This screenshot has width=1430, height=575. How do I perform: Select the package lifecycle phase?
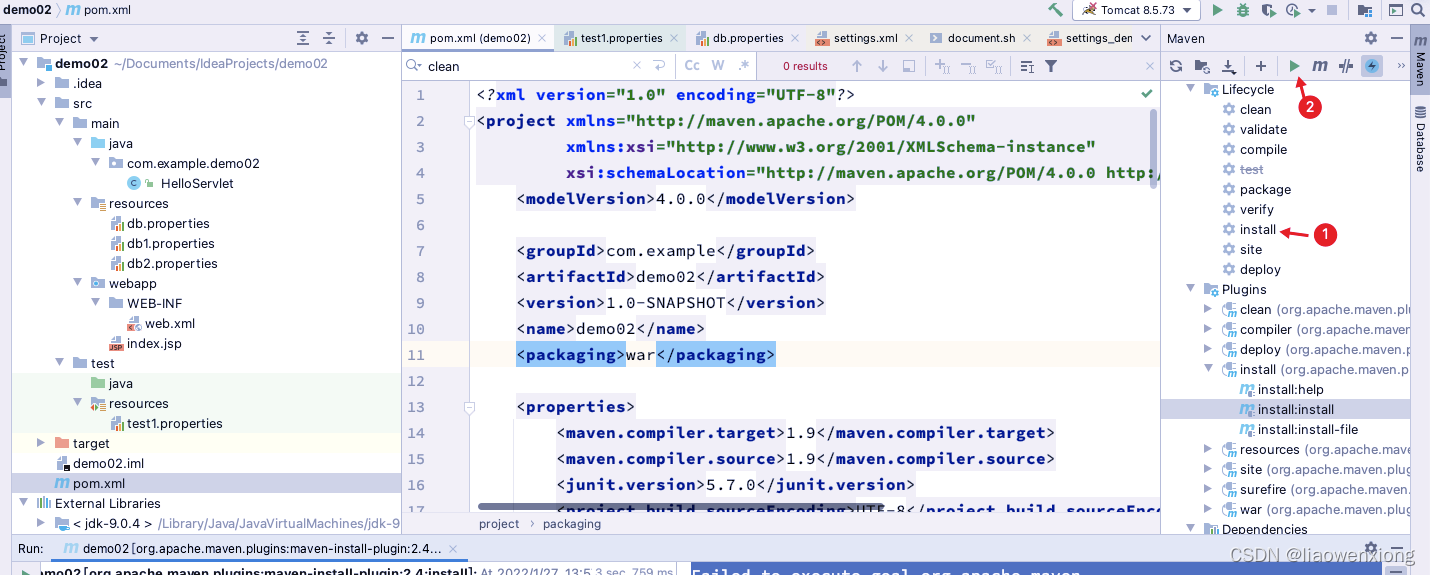pos(1265,189)
